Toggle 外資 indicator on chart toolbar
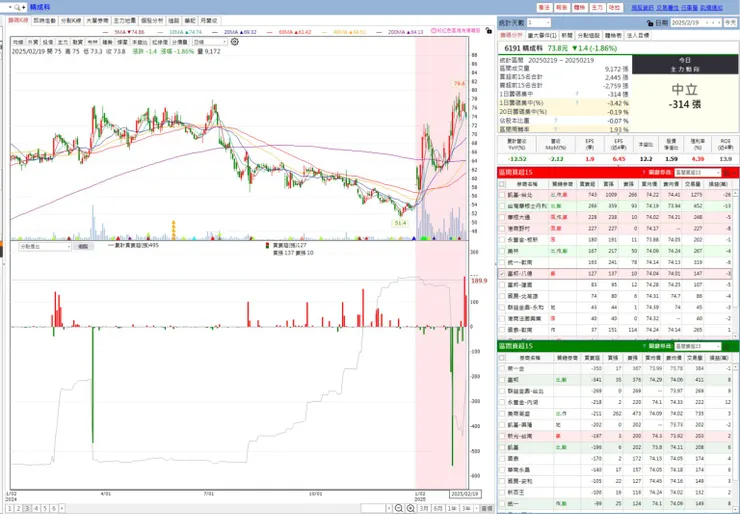 [33, 42]
